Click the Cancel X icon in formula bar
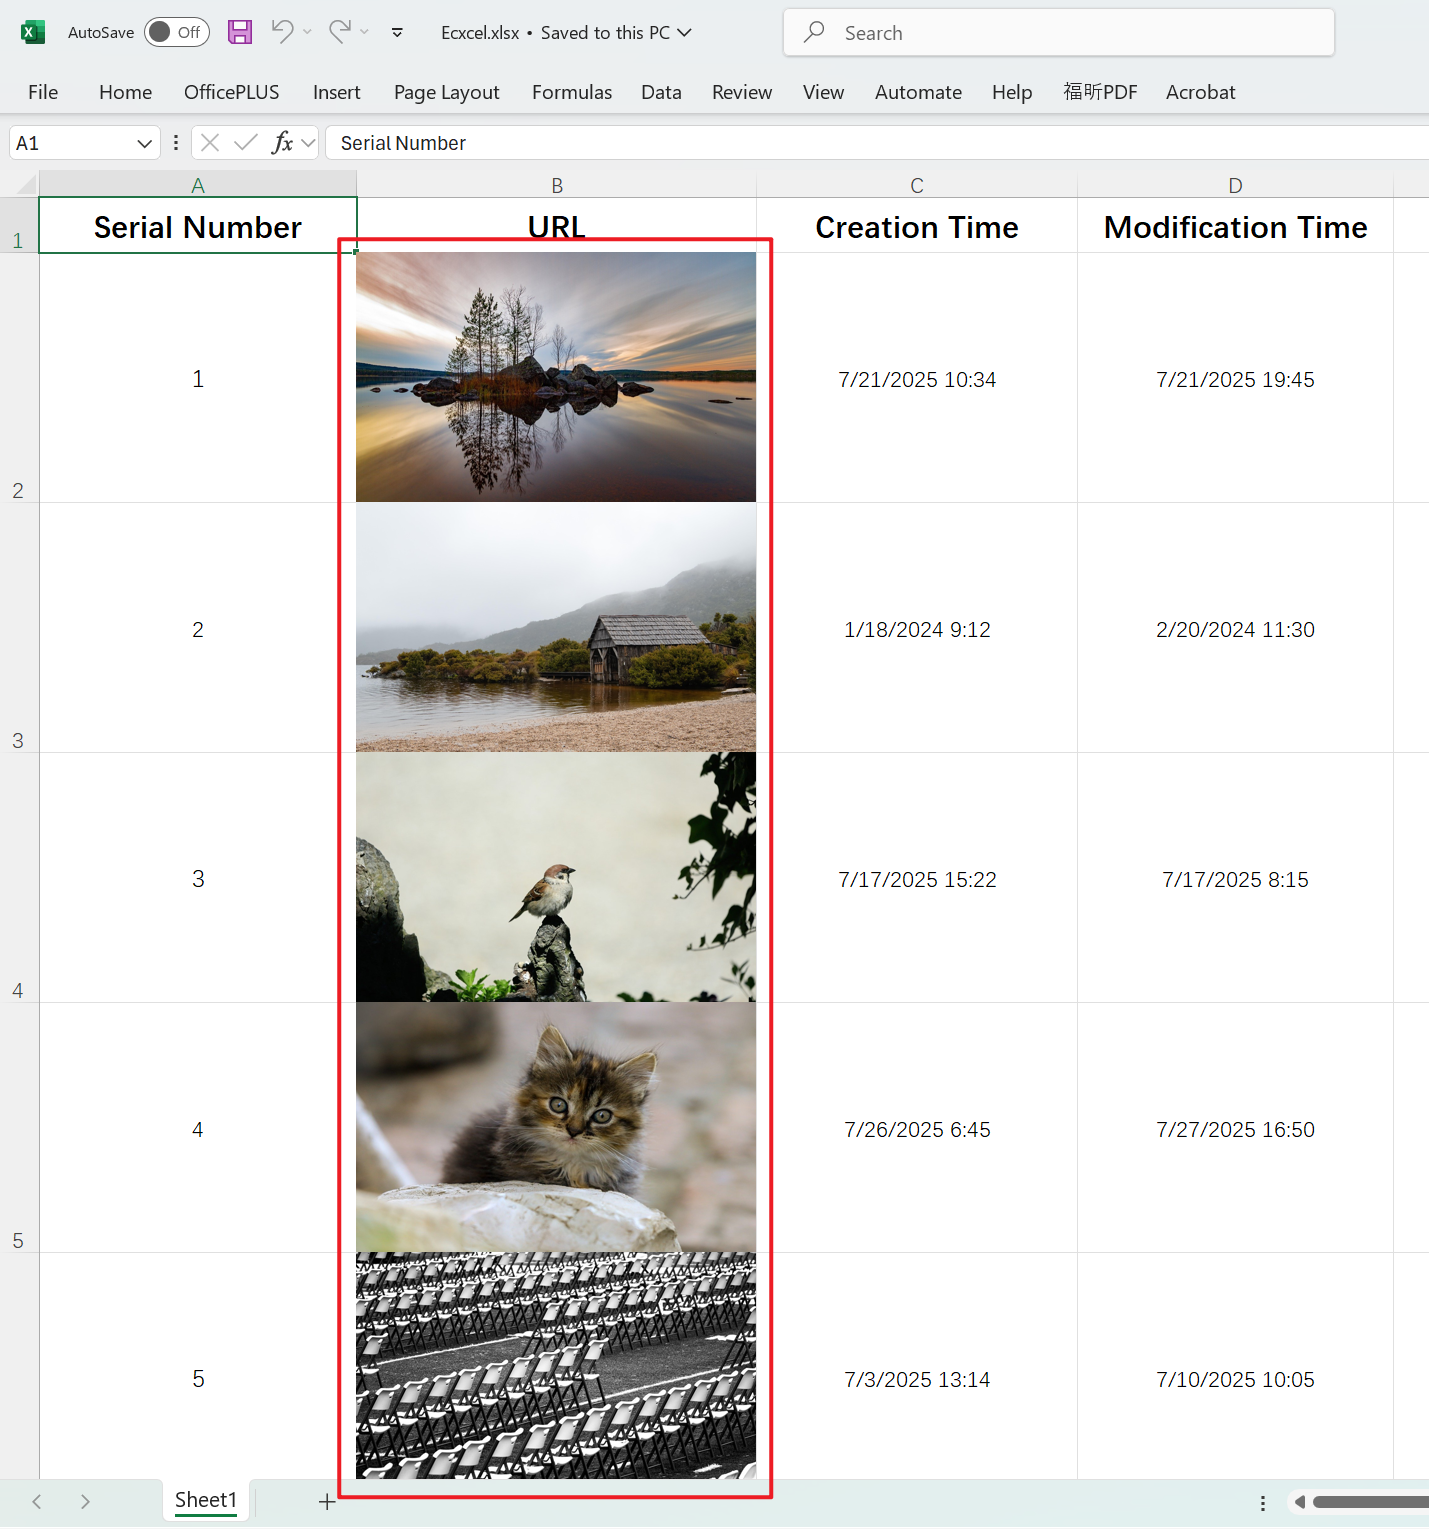Viewport: 1429px width, 1529px height. [209, 142]
